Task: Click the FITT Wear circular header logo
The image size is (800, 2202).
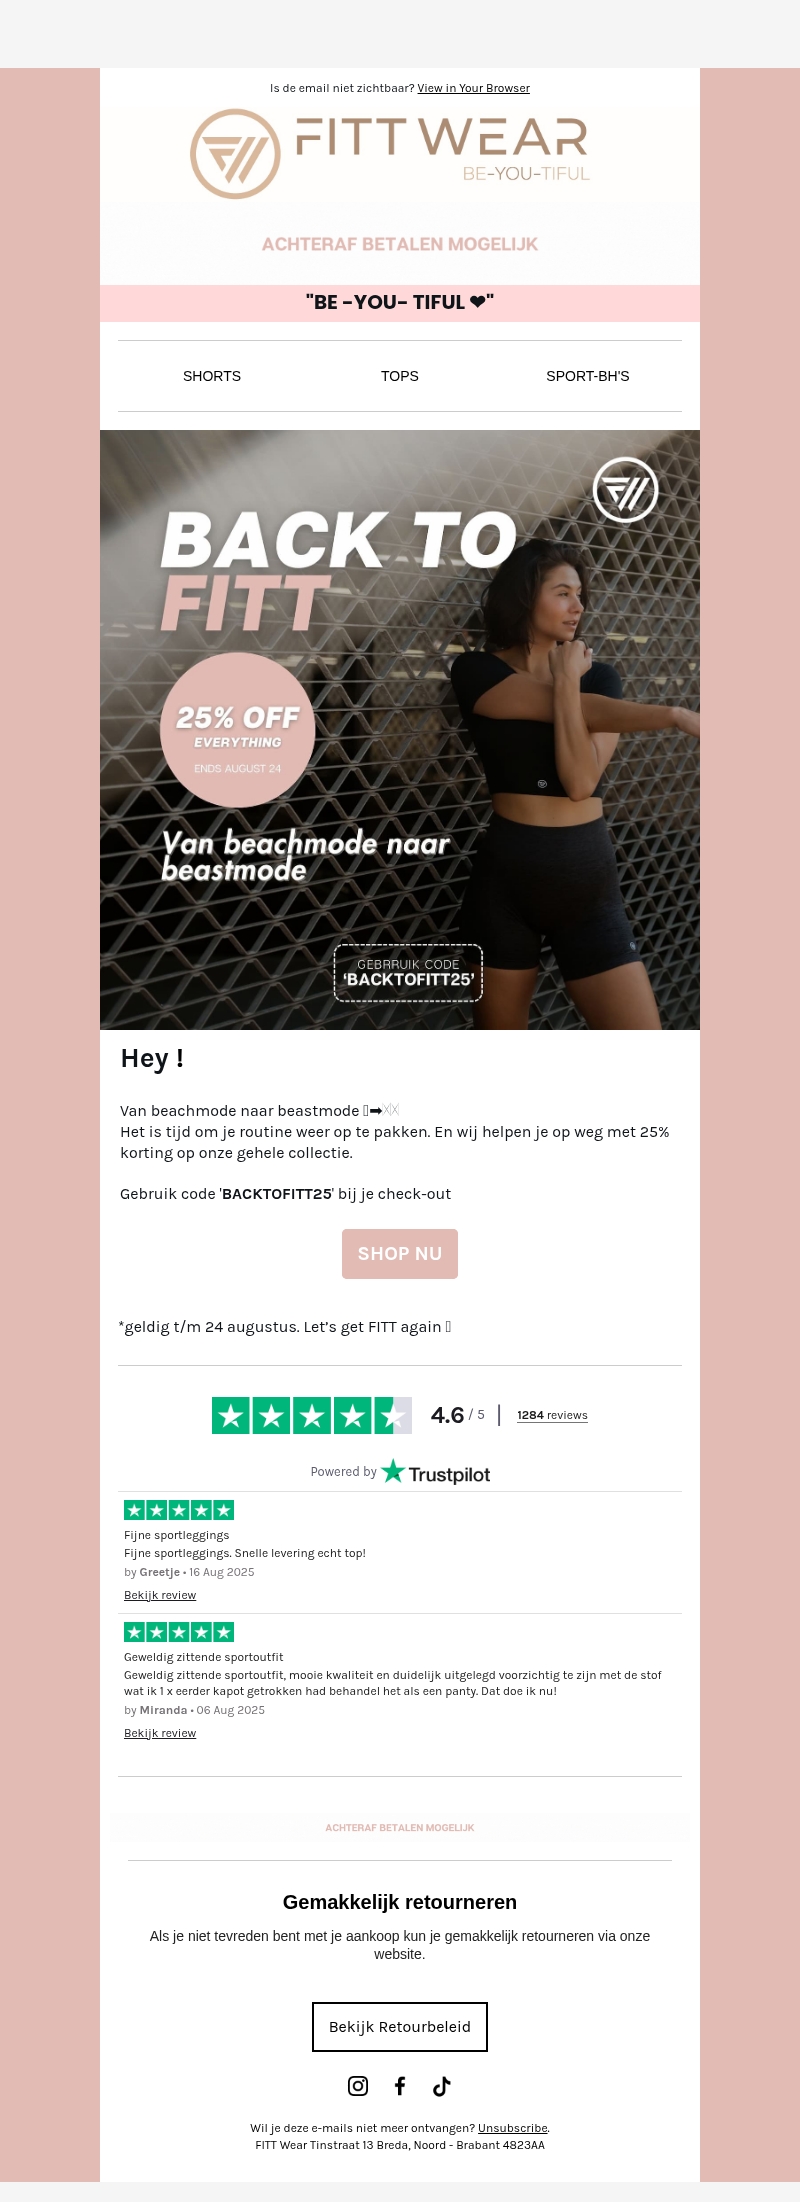Action: click(x=235, y=154)
